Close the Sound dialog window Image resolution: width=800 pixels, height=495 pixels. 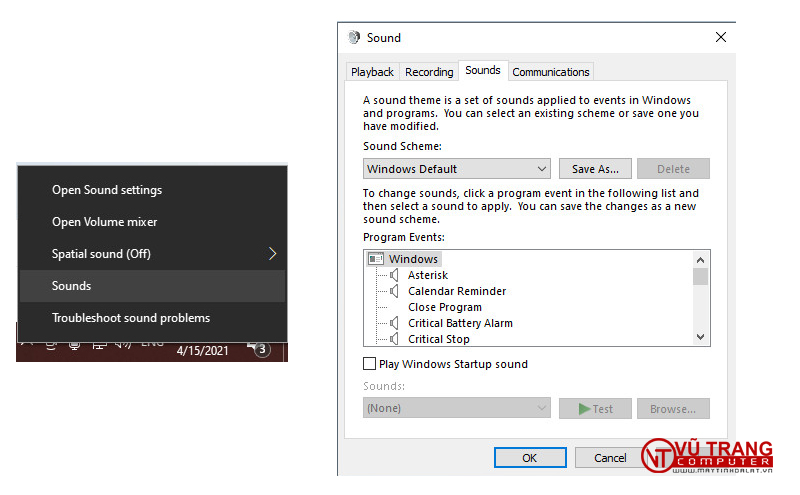(x=720, y=37)
